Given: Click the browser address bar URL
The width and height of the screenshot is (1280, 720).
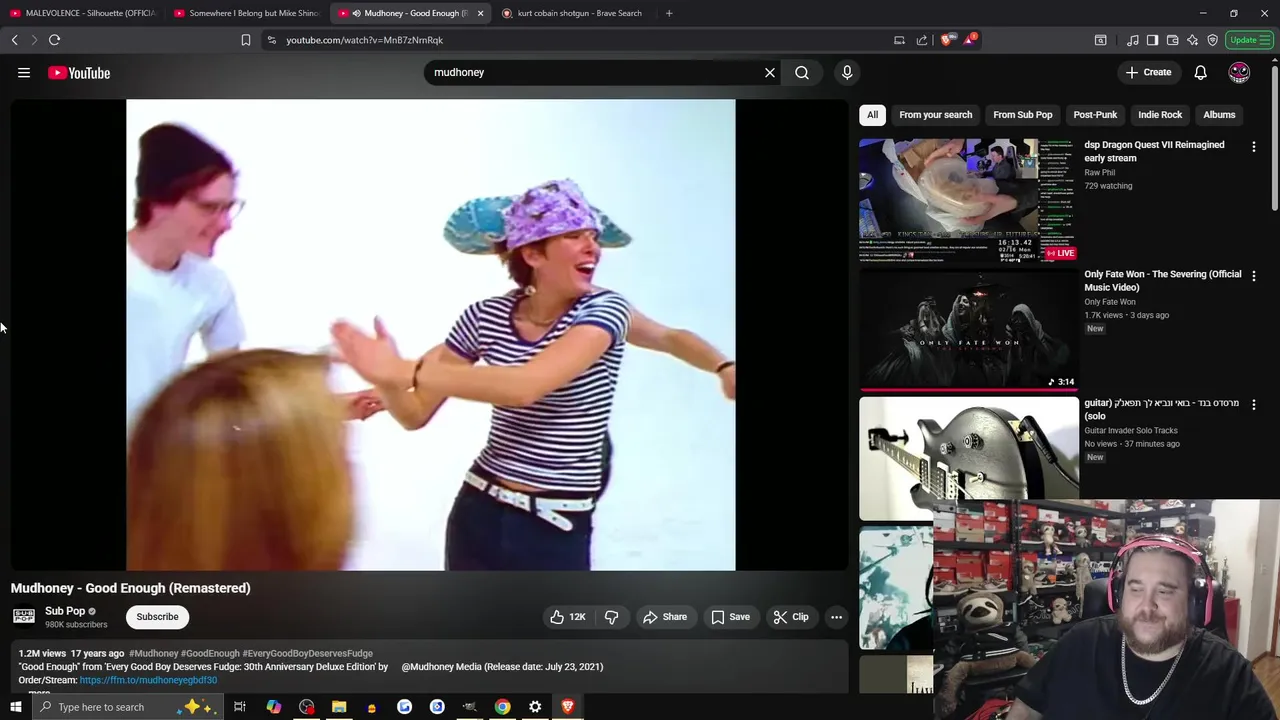Looking at the screenshot, I should point(364,40).
